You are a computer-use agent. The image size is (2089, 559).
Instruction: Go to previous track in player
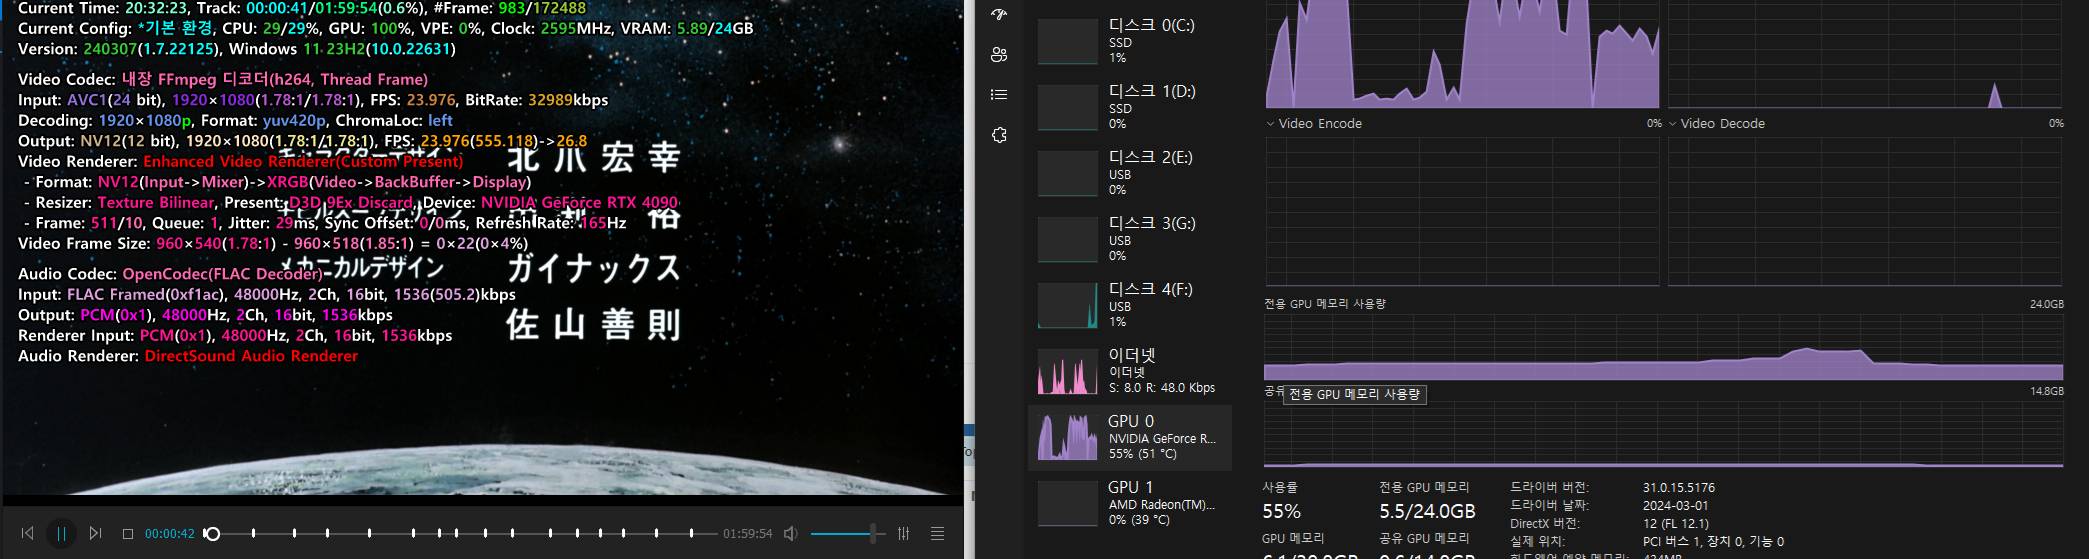click(28, 534)
